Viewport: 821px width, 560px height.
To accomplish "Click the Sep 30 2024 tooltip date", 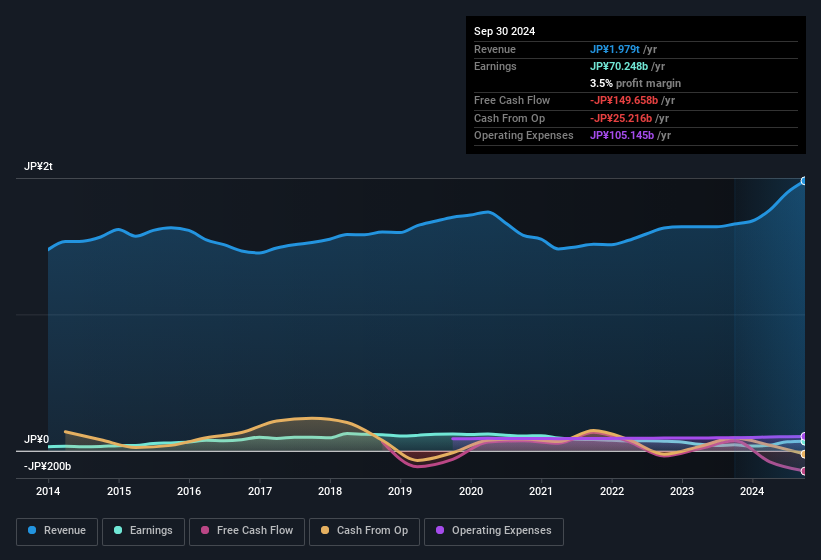I will [504, 31].
